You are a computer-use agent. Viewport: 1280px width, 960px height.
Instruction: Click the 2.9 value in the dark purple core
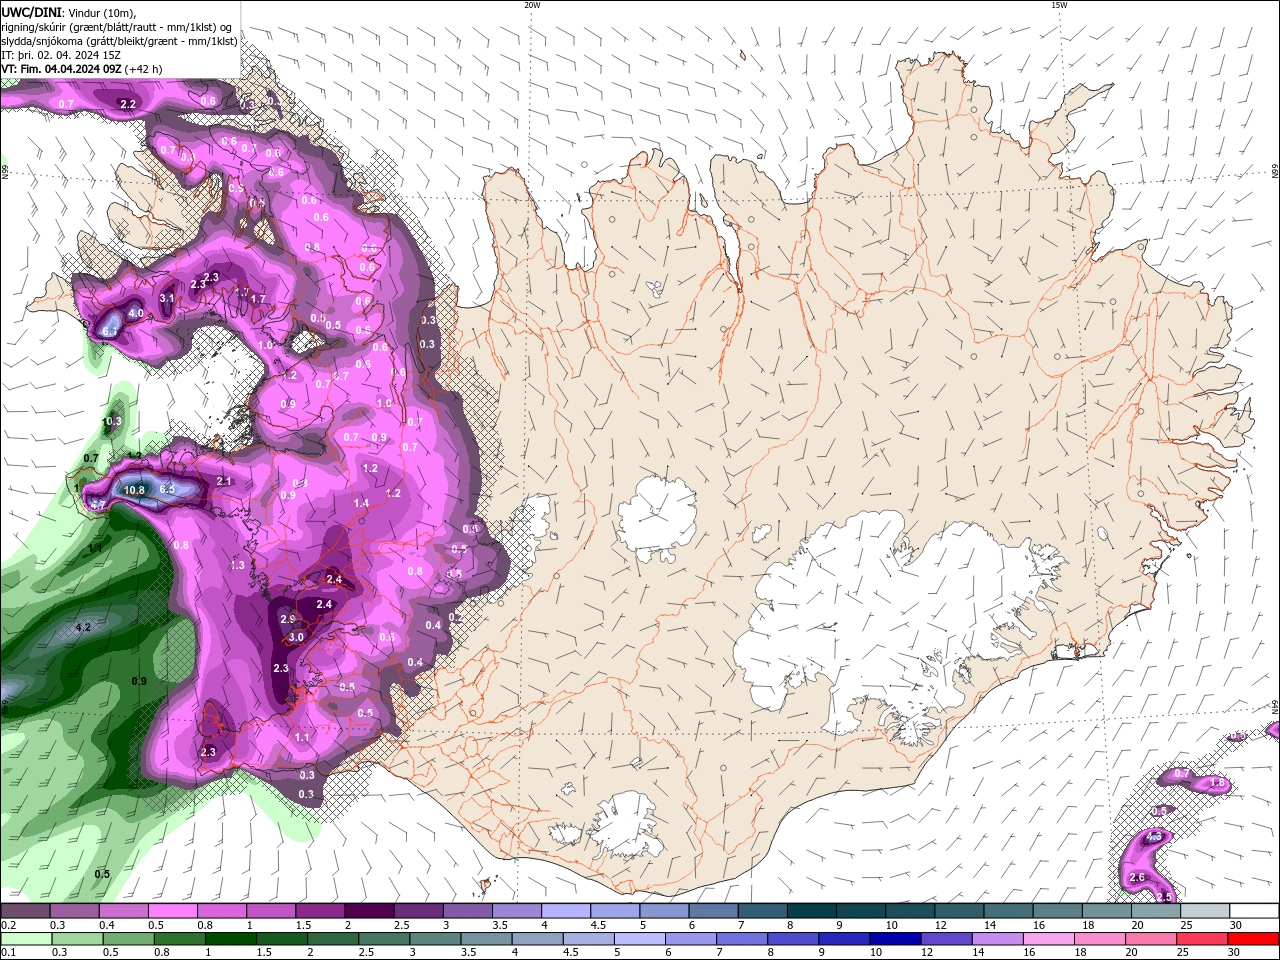coord(288,620)
